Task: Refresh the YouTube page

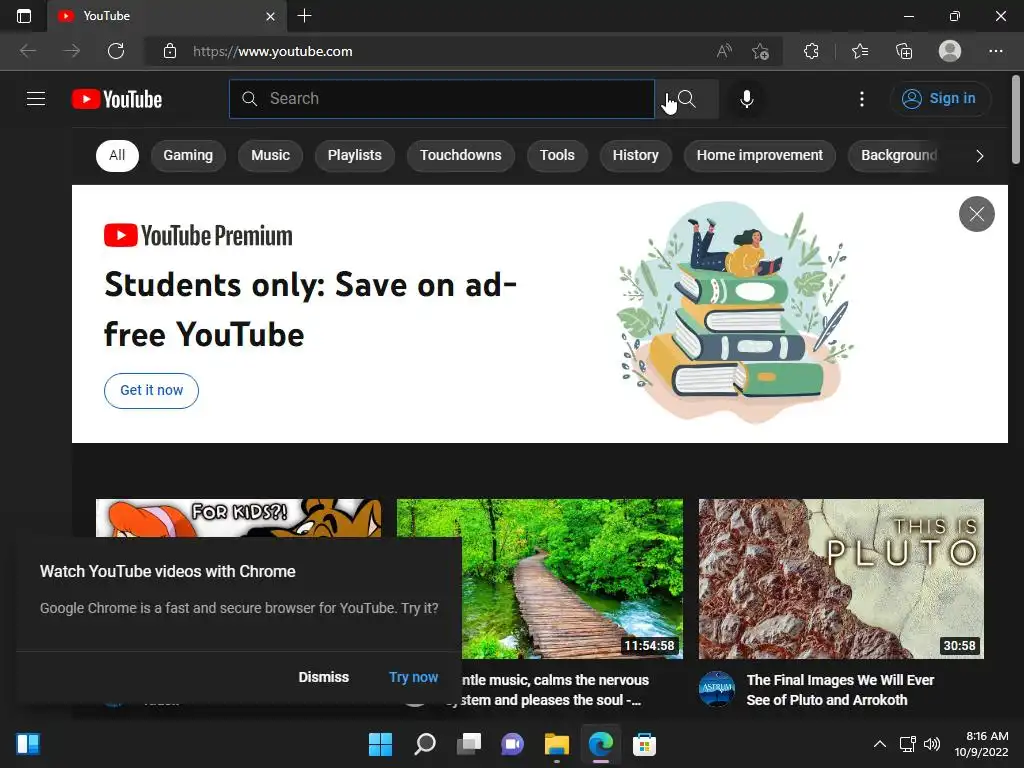Action: click(116, 51)
